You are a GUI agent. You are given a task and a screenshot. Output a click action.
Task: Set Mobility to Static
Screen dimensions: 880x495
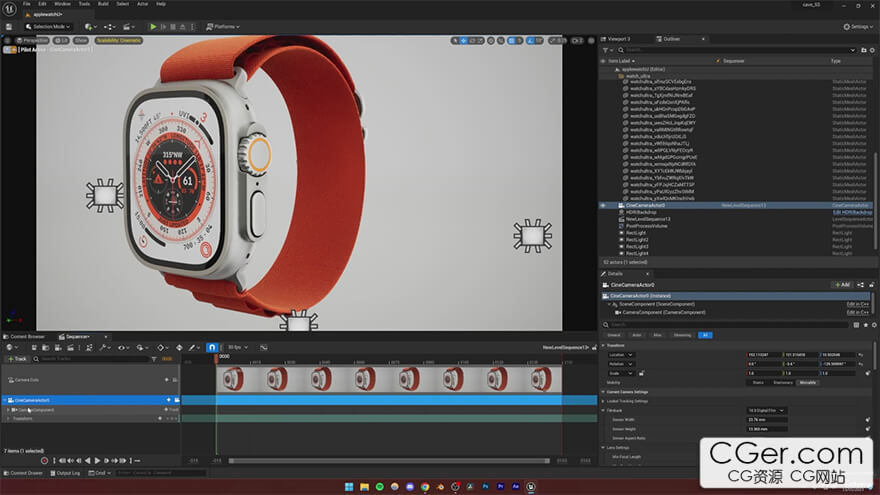coord(758,382)
